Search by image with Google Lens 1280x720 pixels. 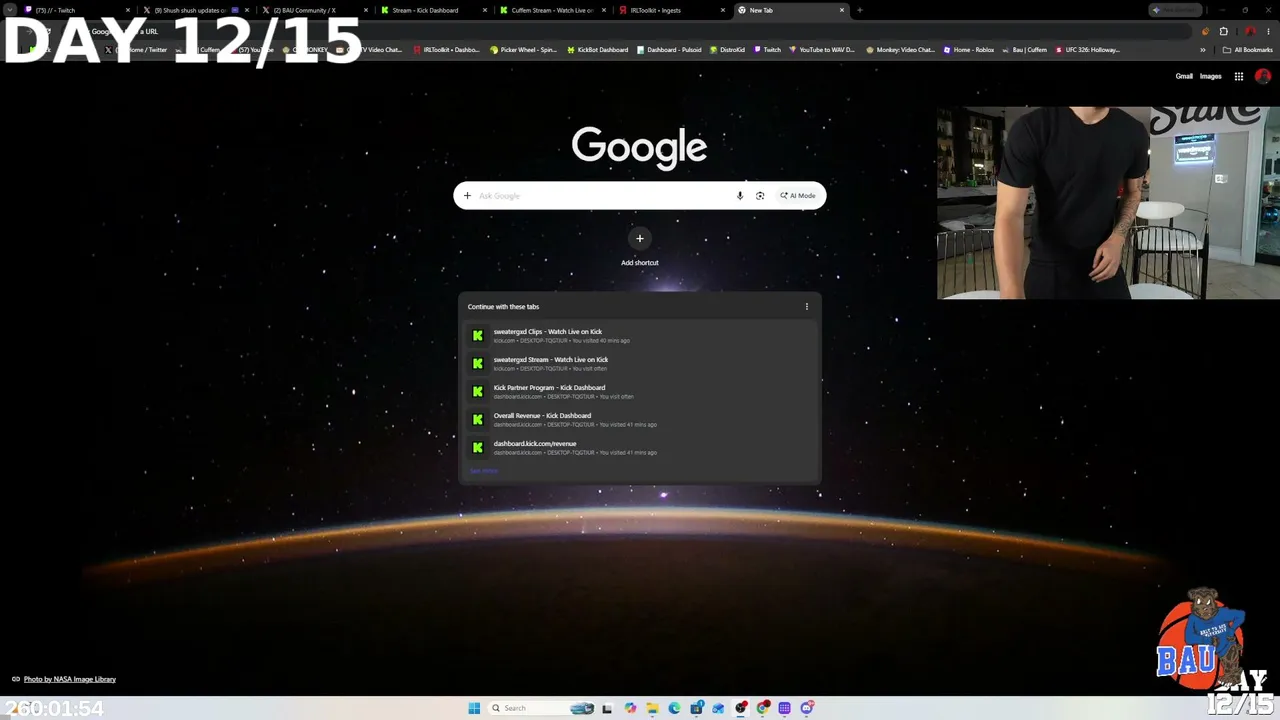point(760,196)
